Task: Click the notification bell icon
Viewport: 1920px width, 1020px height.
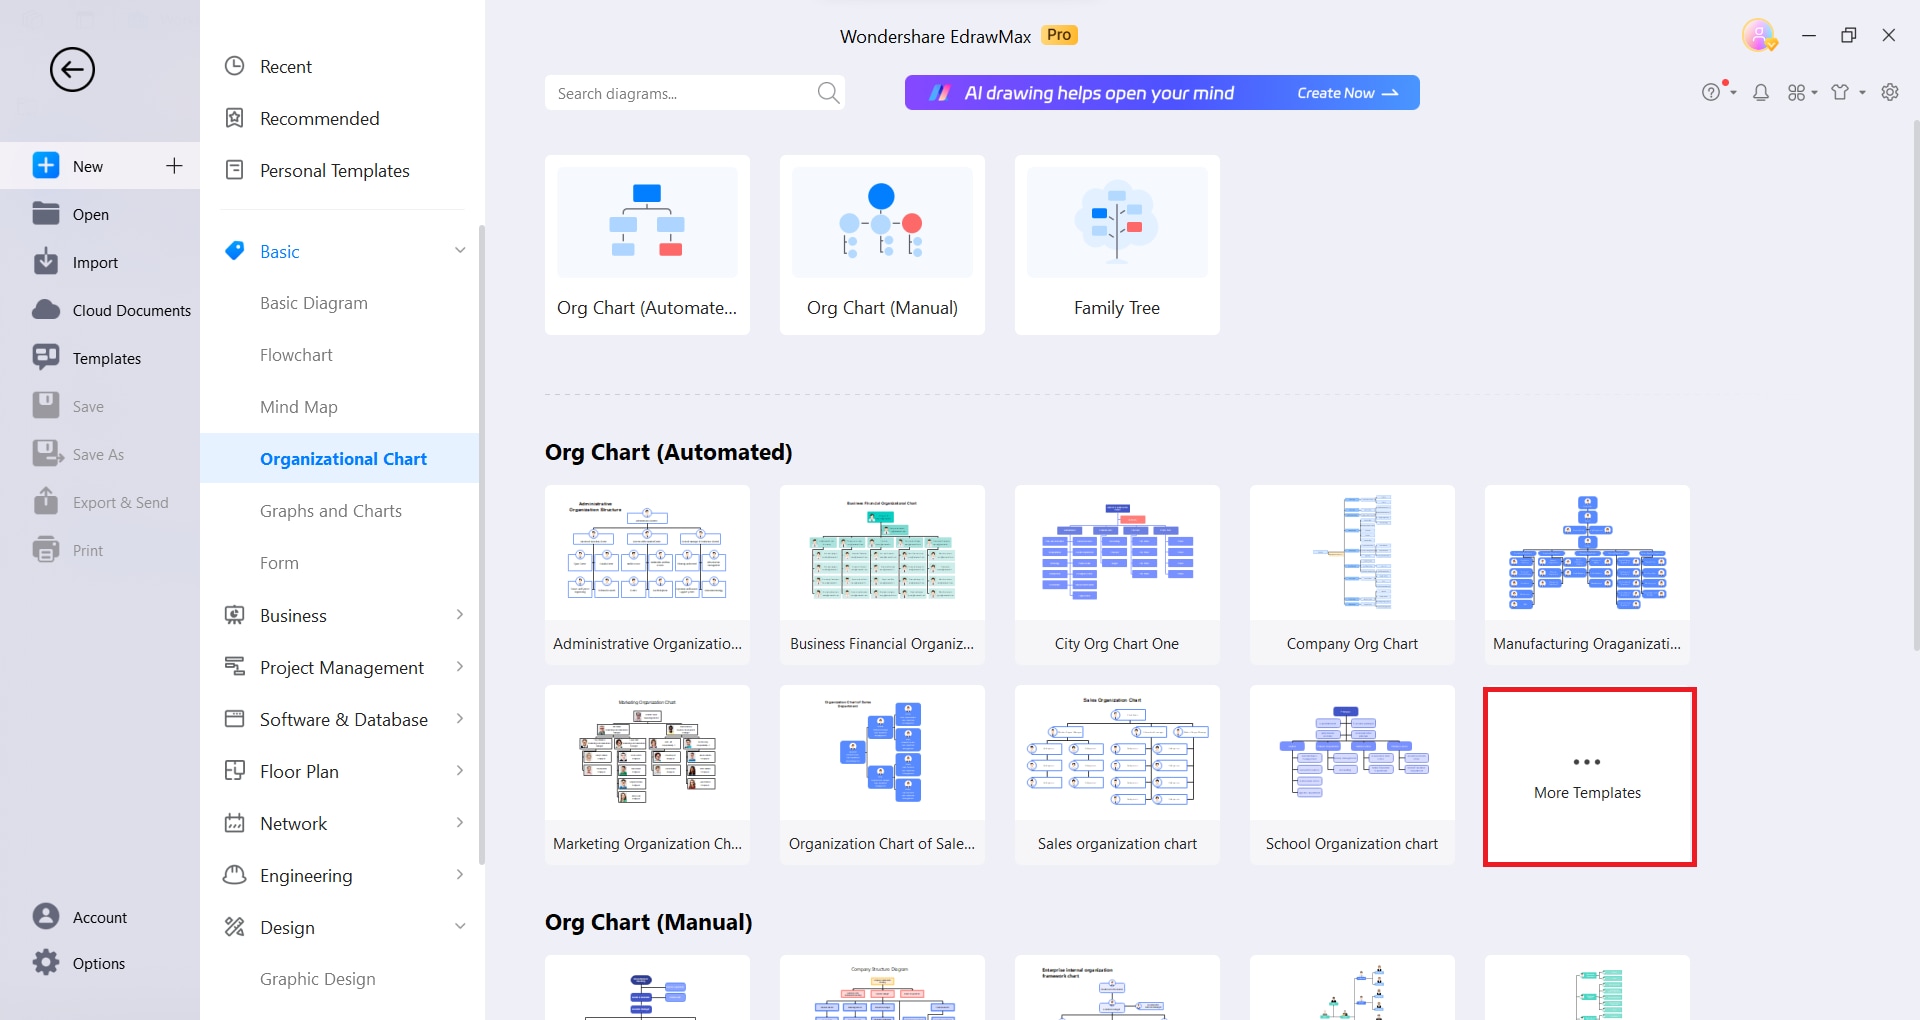Action: pos(1761,92)
